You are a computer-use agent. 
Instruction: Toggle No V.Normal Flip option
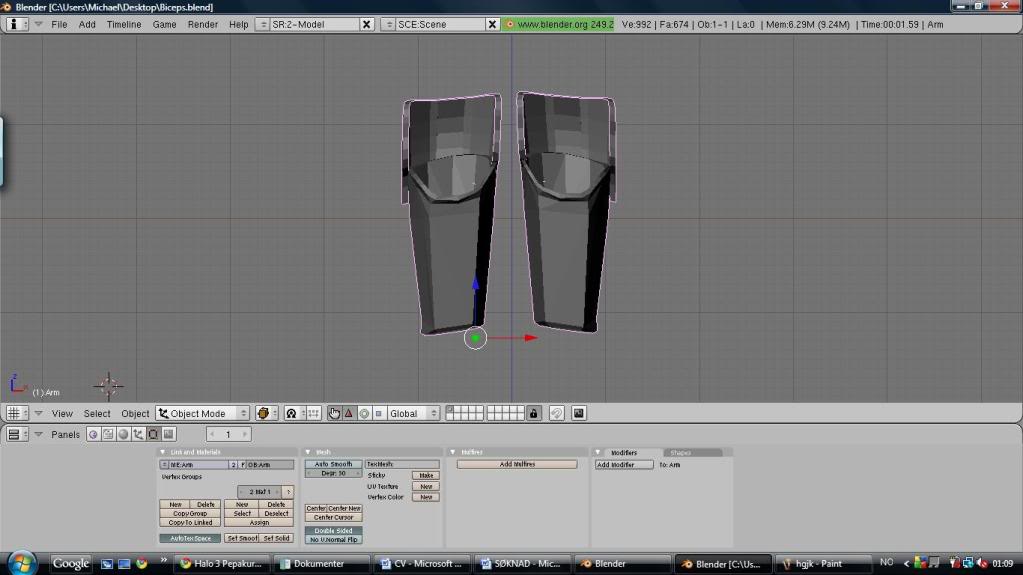pyautogui.click(x=333, y=539)
